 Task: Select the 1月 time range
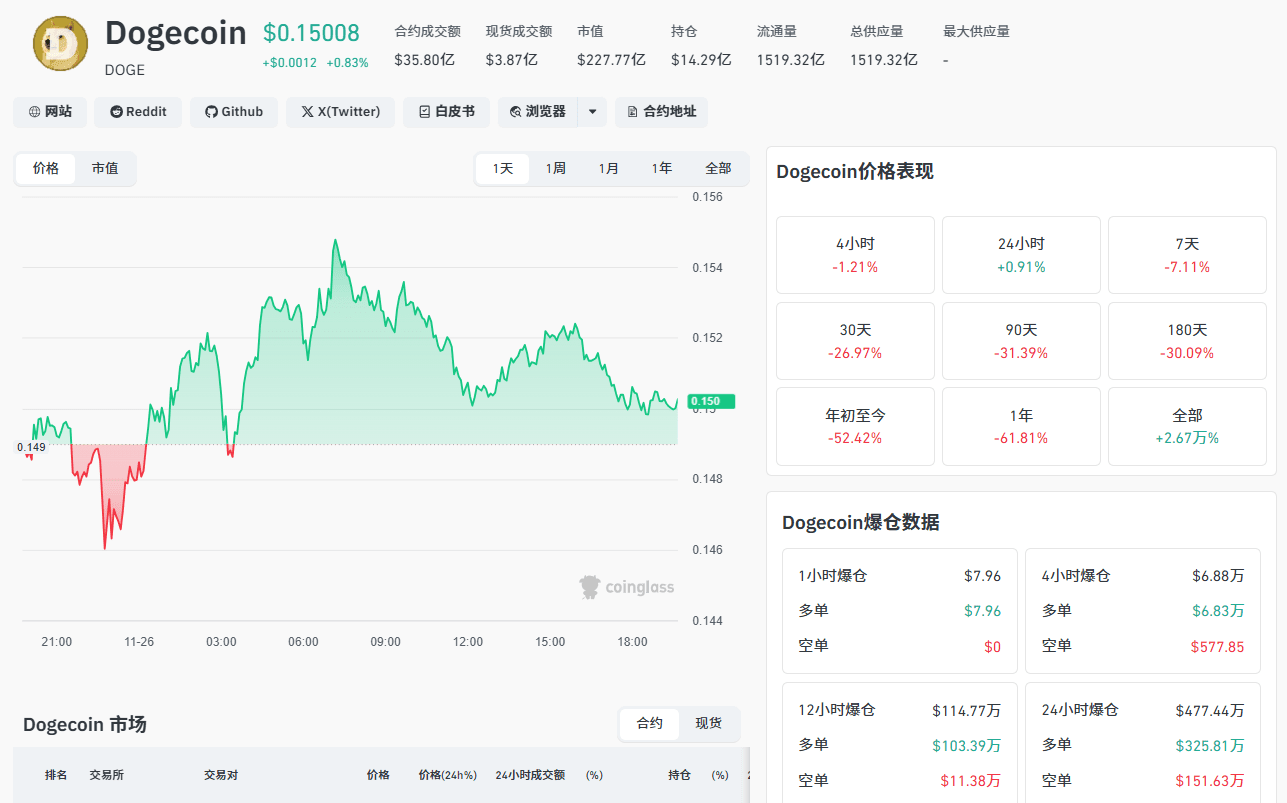tap(609, 169)
